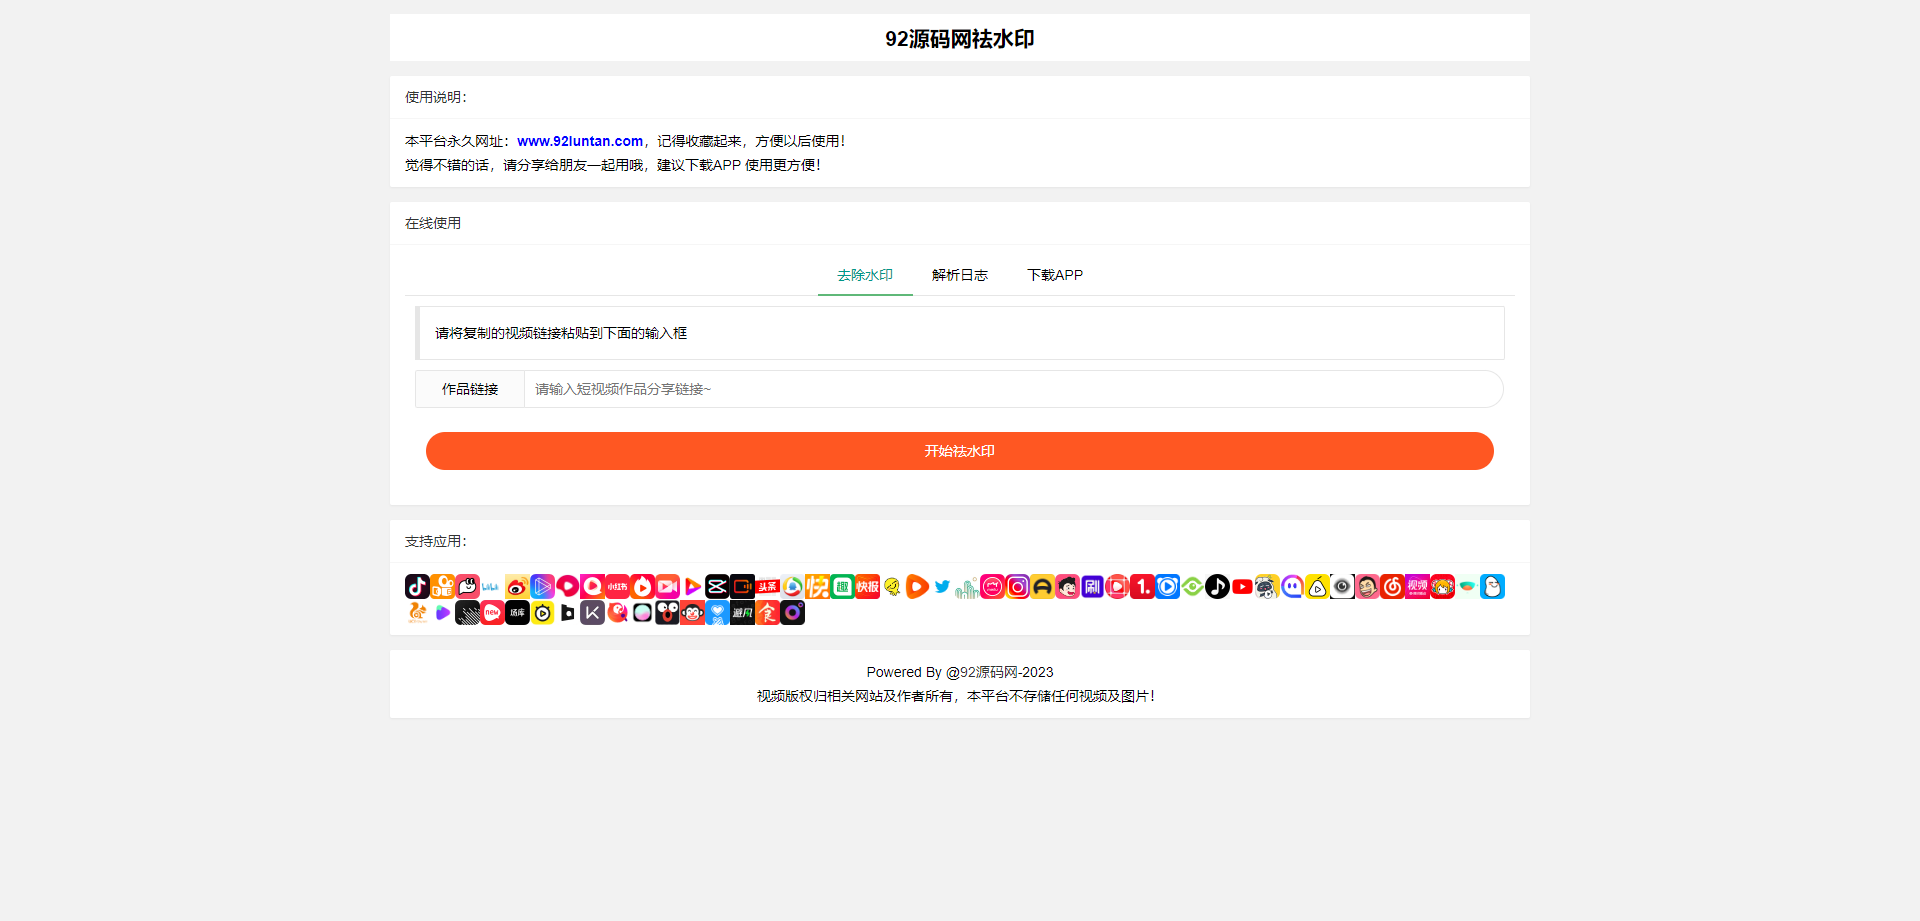Click the 92源码网祛水印 page title

960,39
